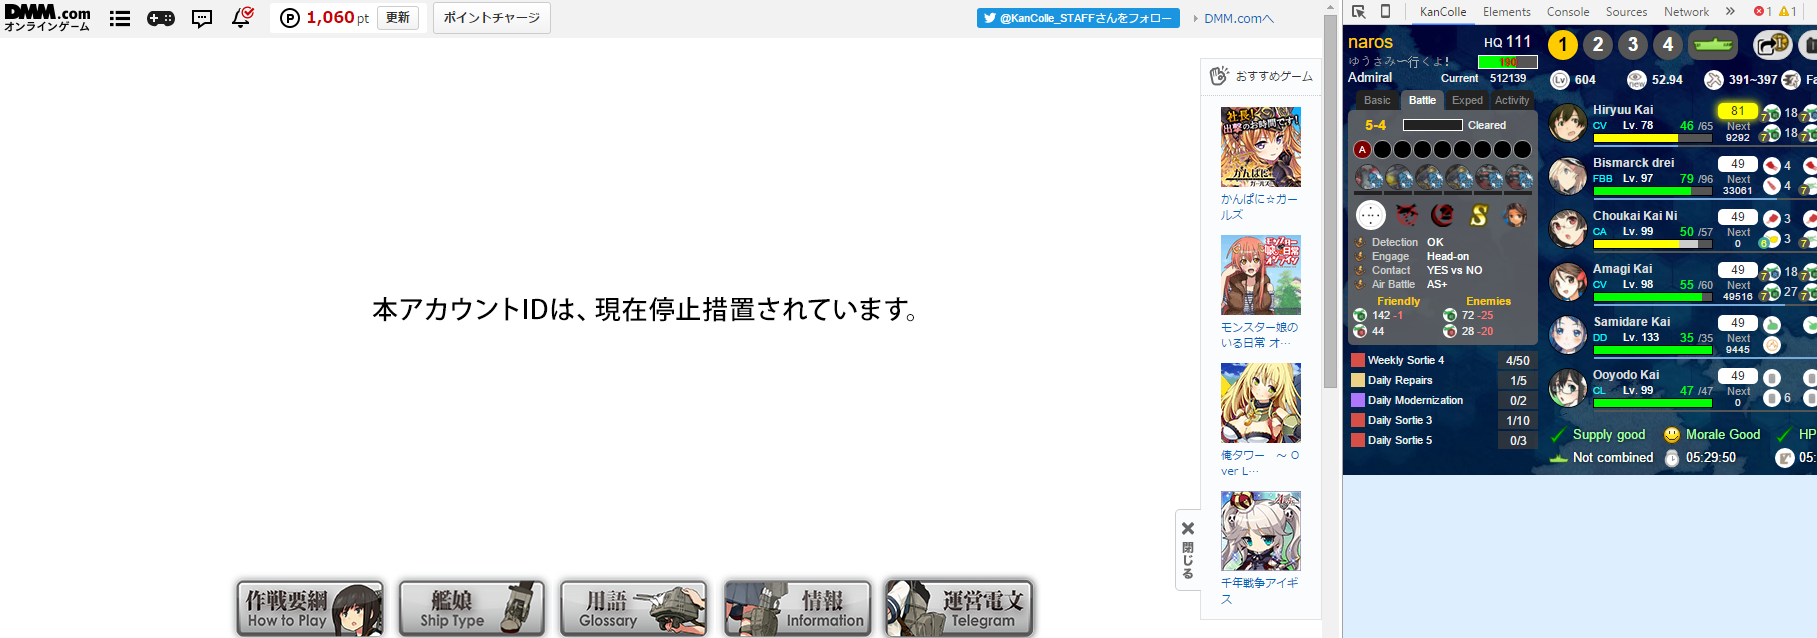Switch to the Console DevTools tab
This screenshot has height=638, width=1817.
(1568, 12)
